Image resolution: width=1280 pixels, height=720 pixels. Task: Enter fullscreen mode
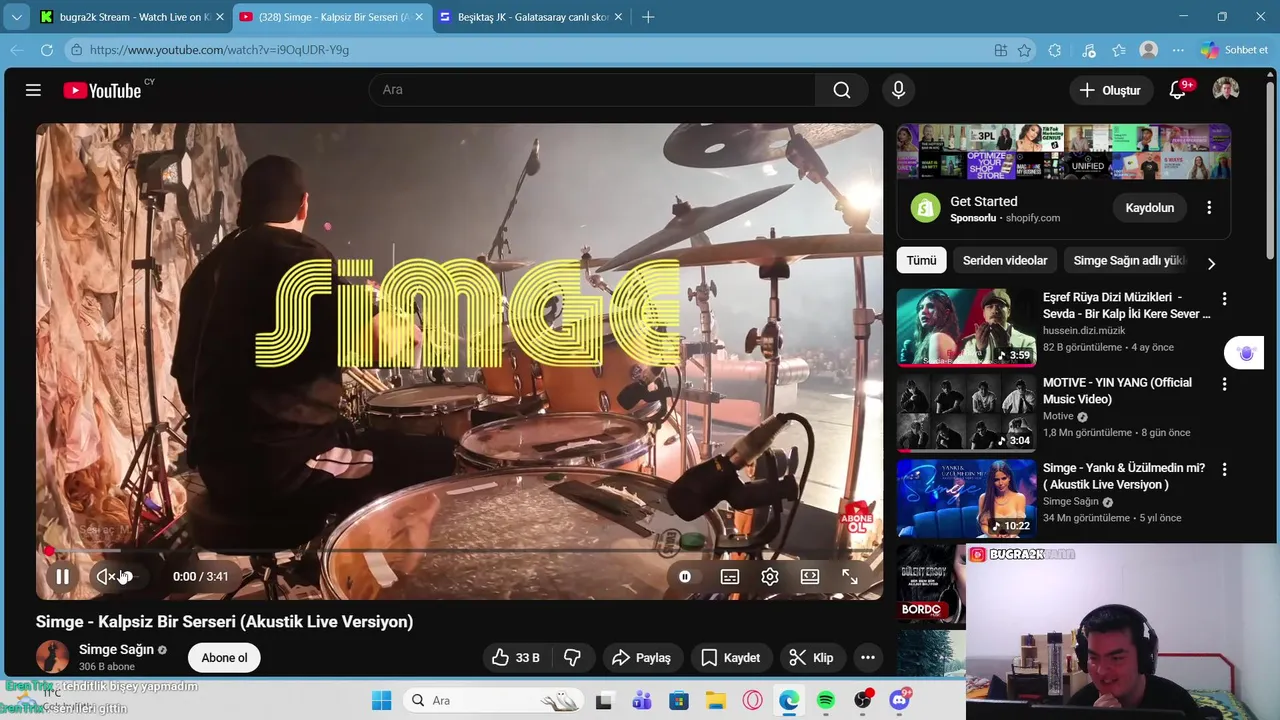point(850,577)
